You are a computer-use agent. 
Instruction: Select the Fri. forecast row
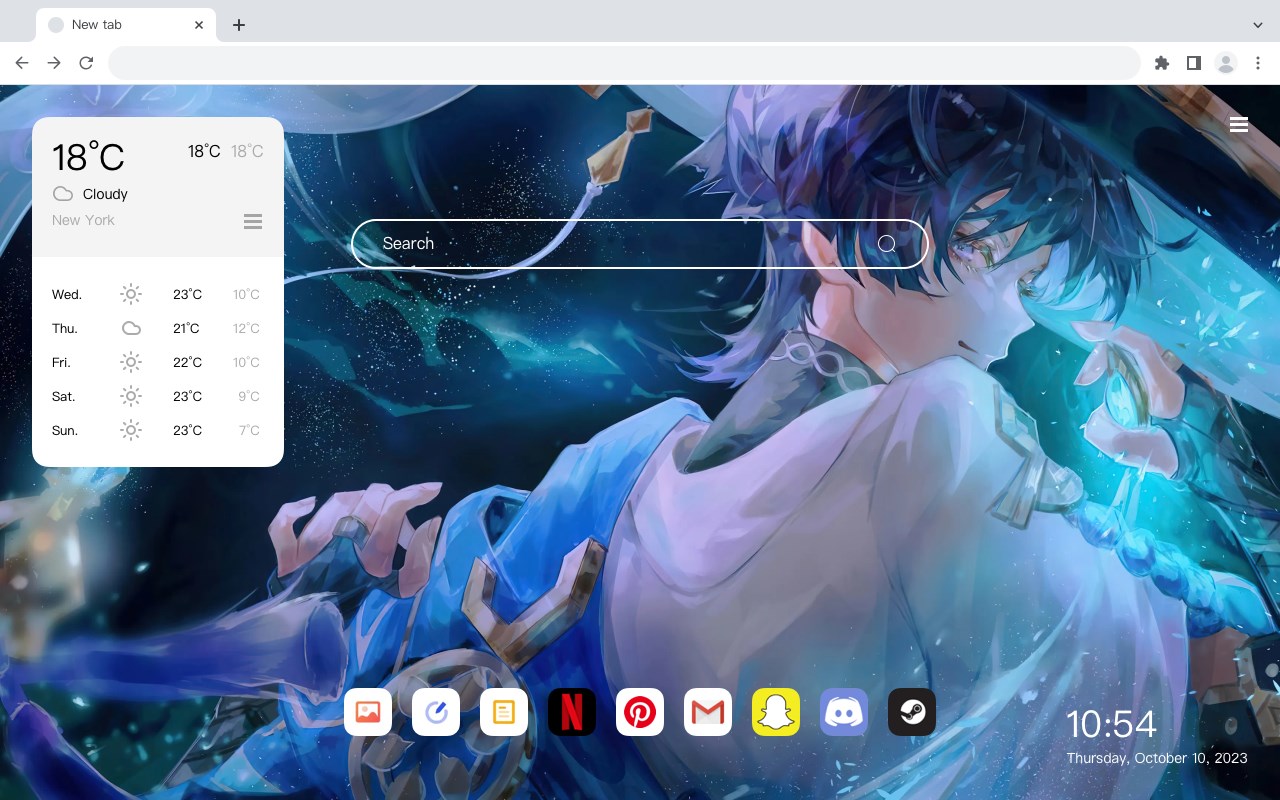(158, 362)
